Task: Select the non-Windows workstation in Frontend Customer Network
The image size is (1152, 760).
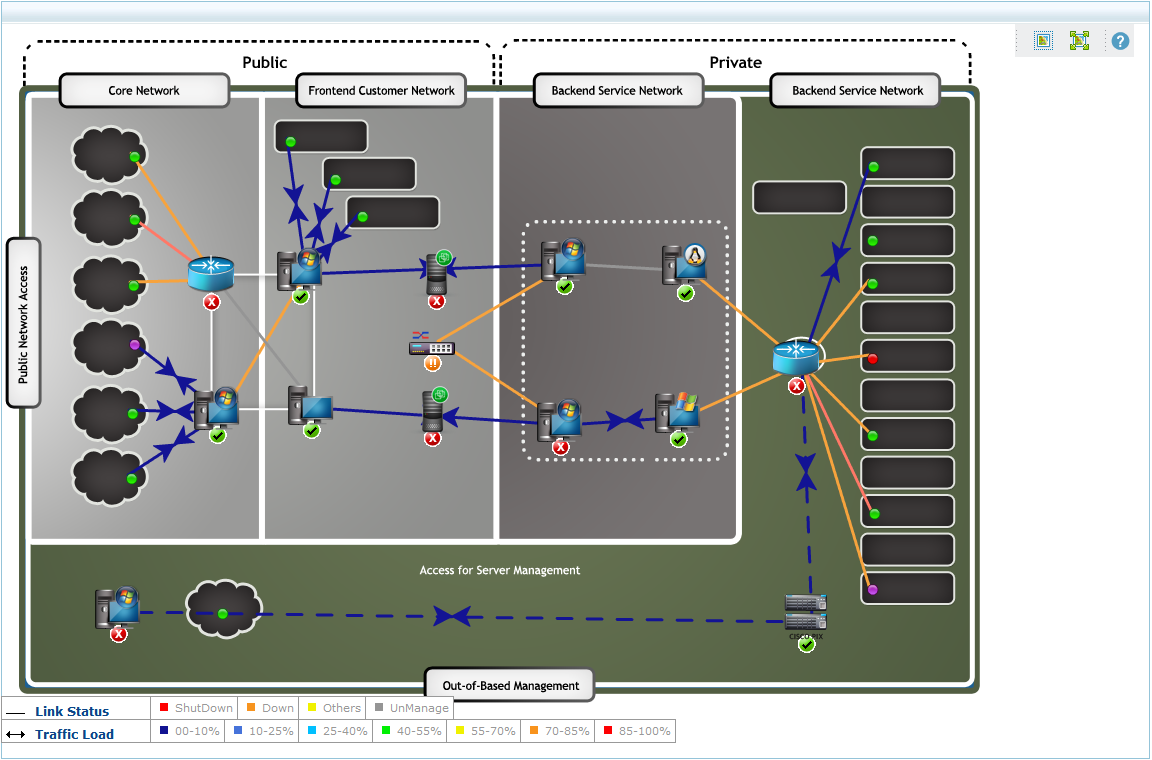Action: (x=310, y=405)
